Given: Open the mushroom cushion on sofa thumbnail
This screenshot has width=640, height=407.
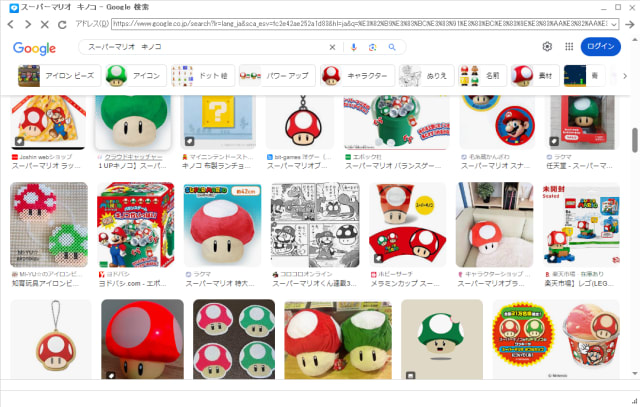Looking at the screenshot, I should [x=494, y=225].
